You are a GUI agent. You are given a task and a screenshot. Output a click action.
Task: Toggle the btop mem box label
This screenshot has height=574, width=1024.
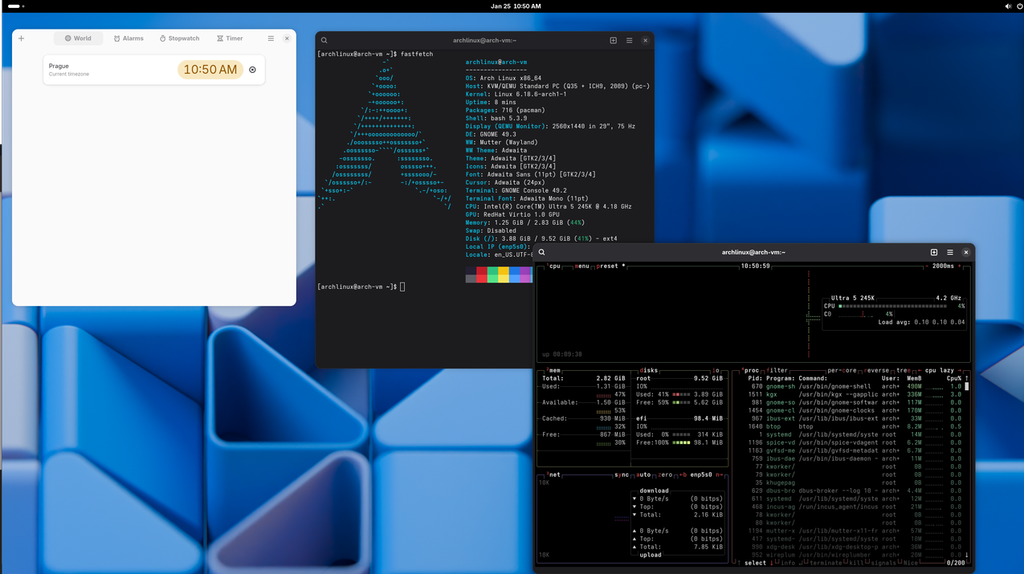pos(554,370)
